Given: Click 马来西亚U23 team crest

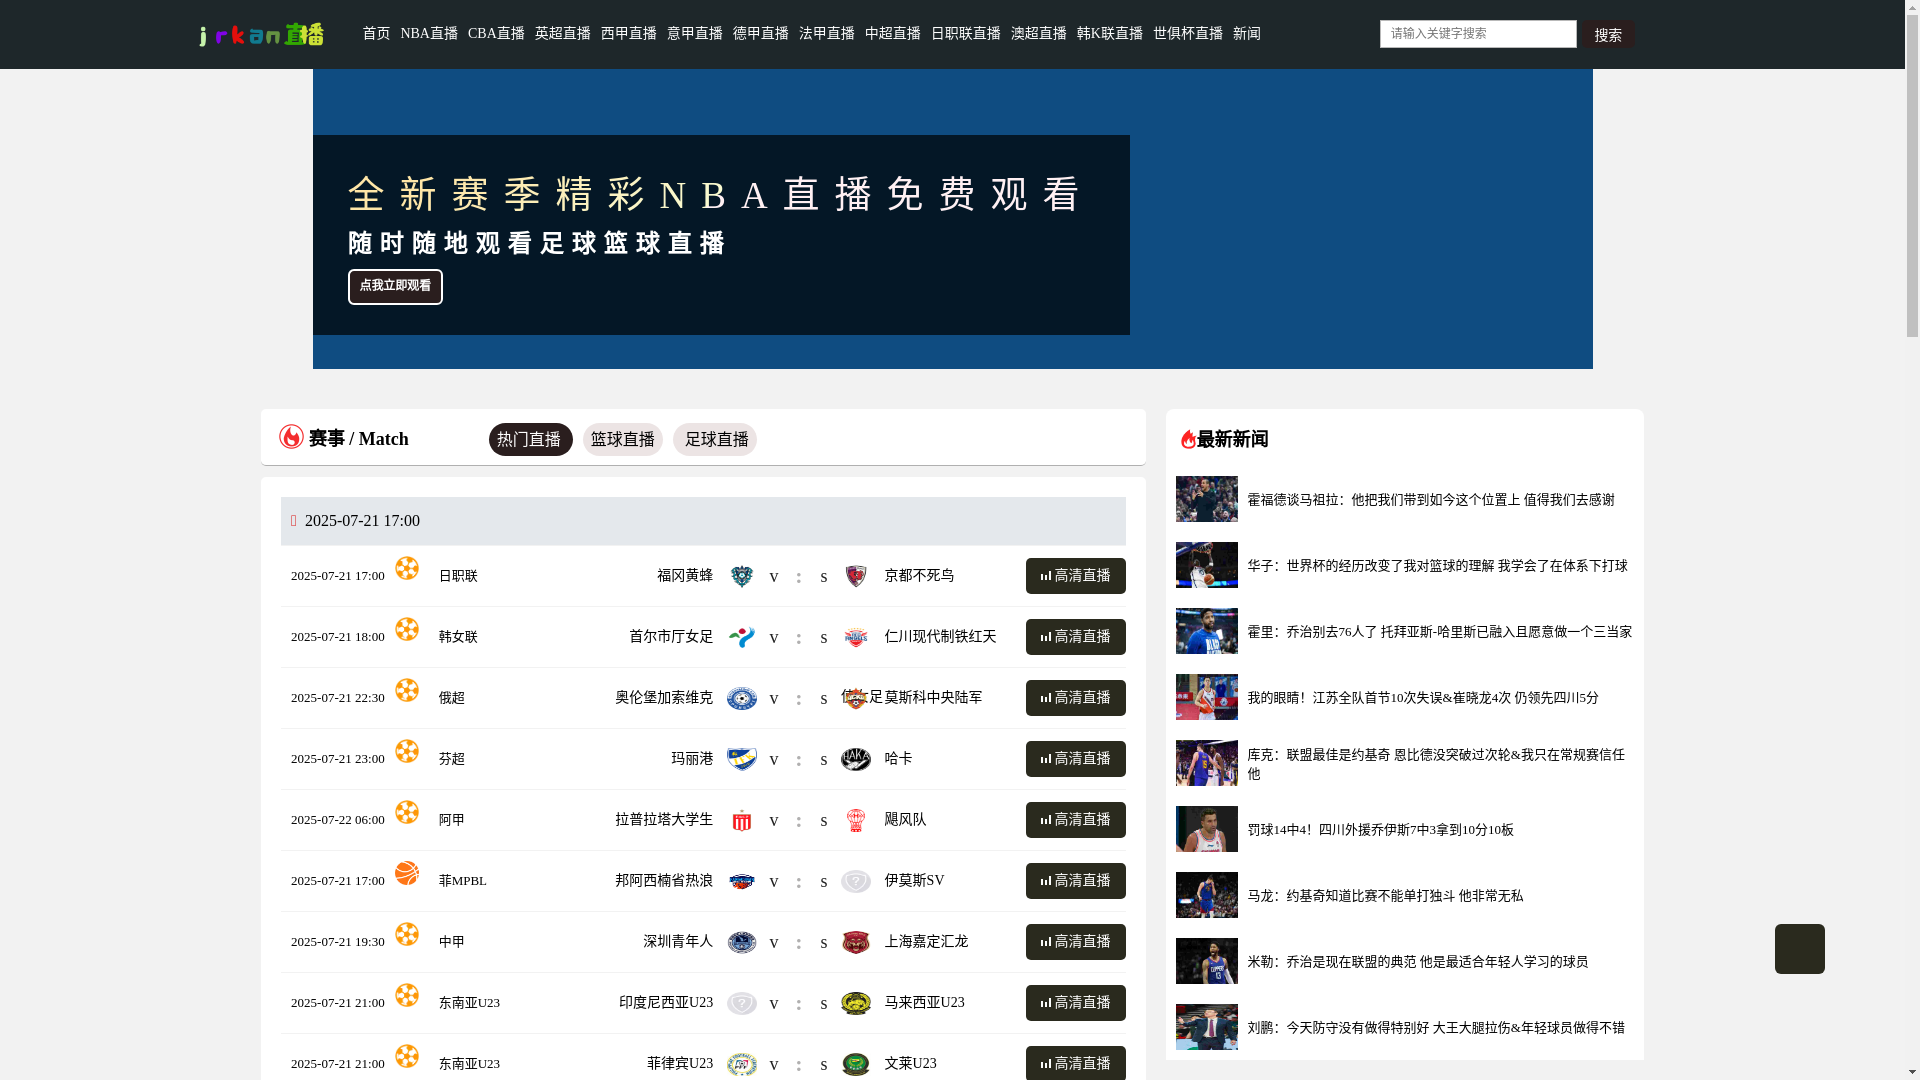Looking at the screenshot, I should tap(856, 1003).
